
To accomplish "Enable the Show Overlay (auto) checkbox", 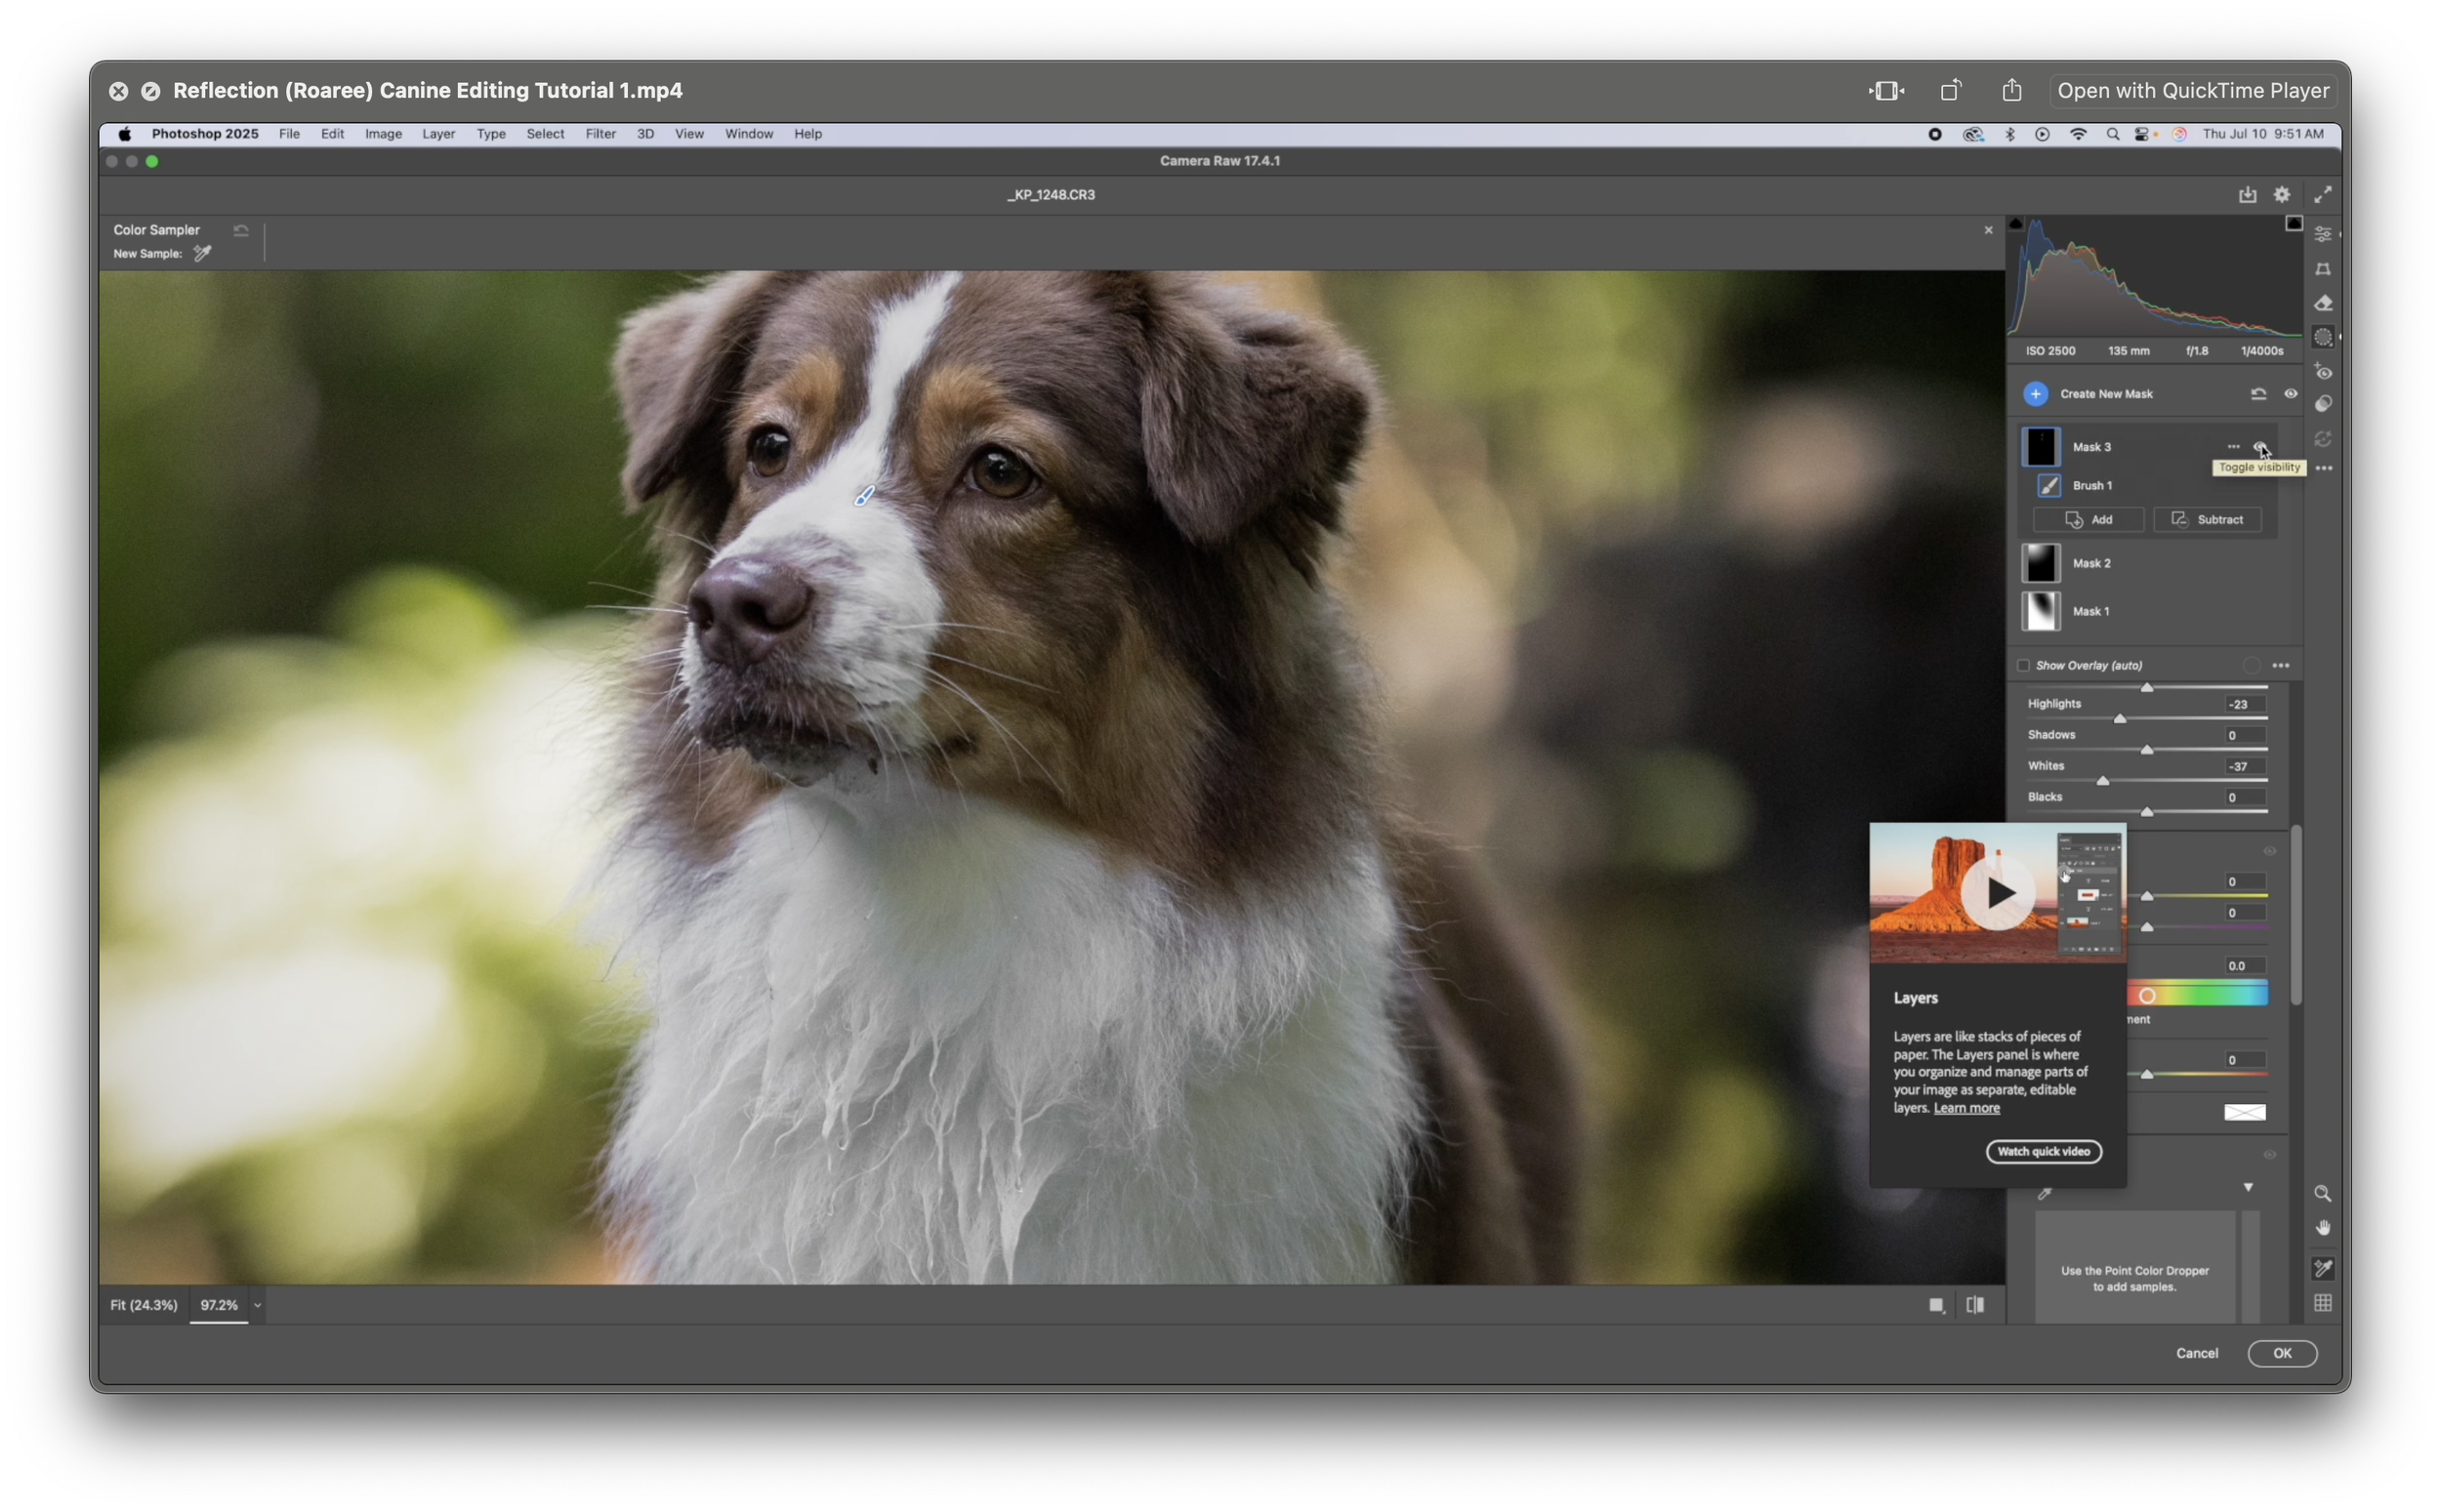I will [x=2023, y=665].
